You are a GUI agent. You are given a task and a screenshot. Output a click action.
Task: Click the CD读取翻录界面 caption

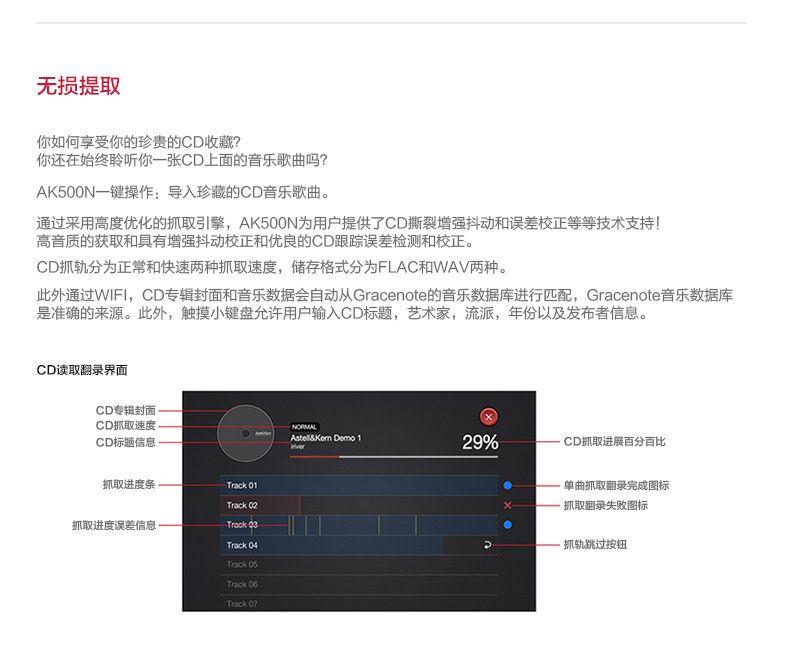[x=82, y=370]
